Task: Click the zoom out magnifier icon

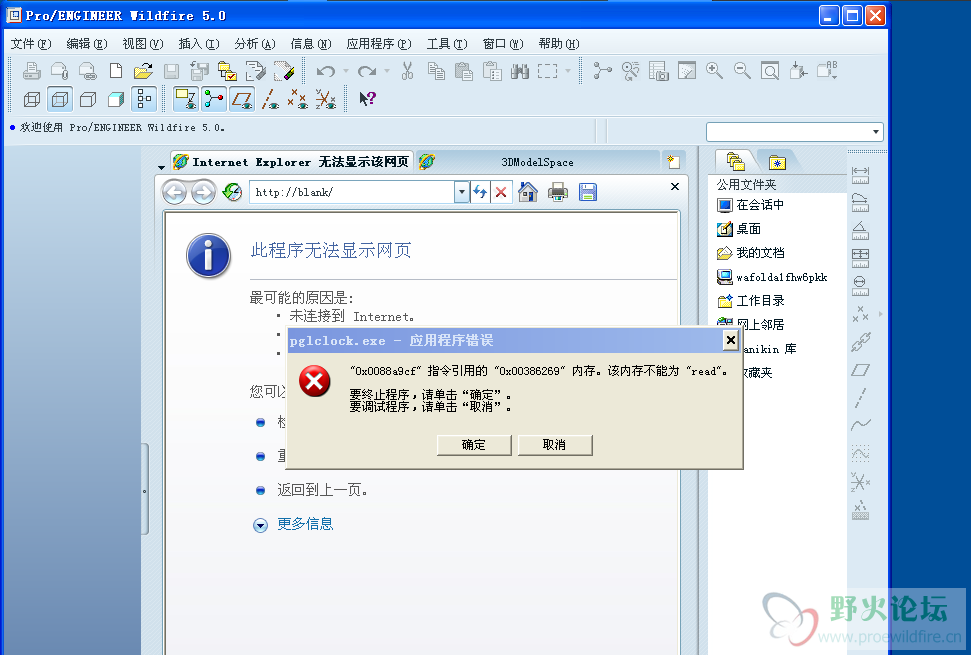Action: coord(742,71)
